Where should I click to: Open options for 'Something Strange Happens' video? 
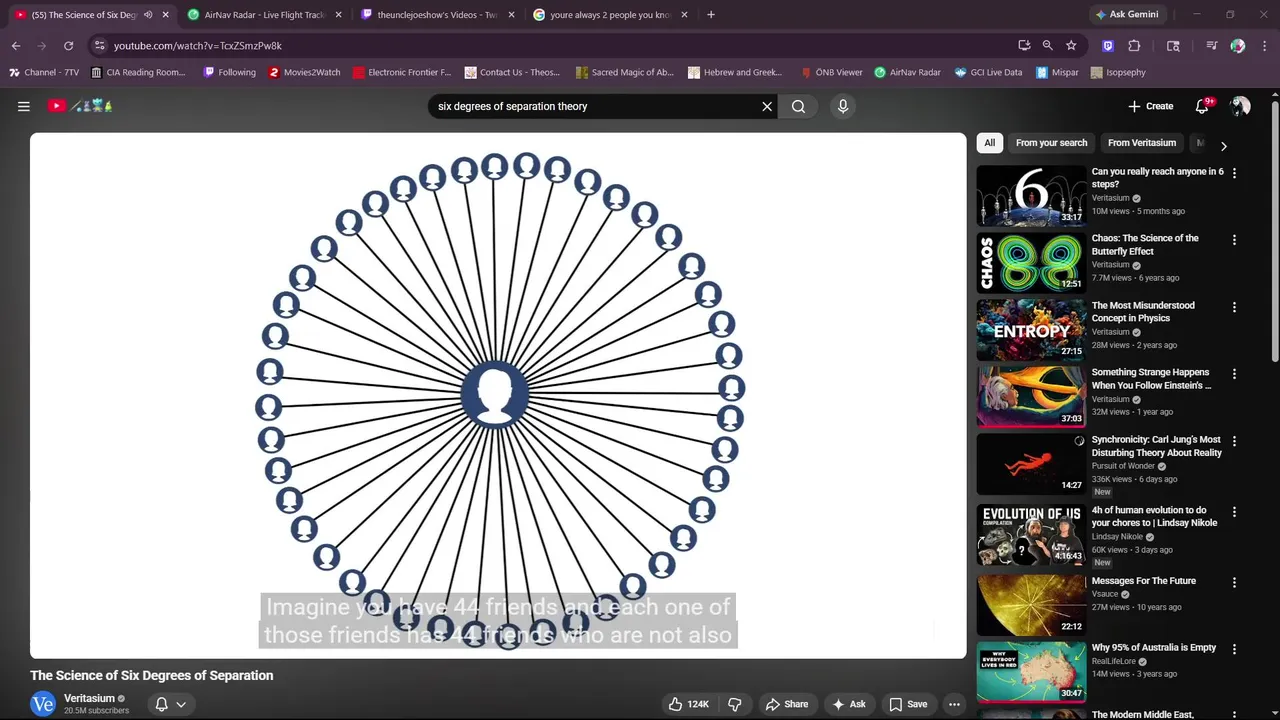tap(1234, 374)
